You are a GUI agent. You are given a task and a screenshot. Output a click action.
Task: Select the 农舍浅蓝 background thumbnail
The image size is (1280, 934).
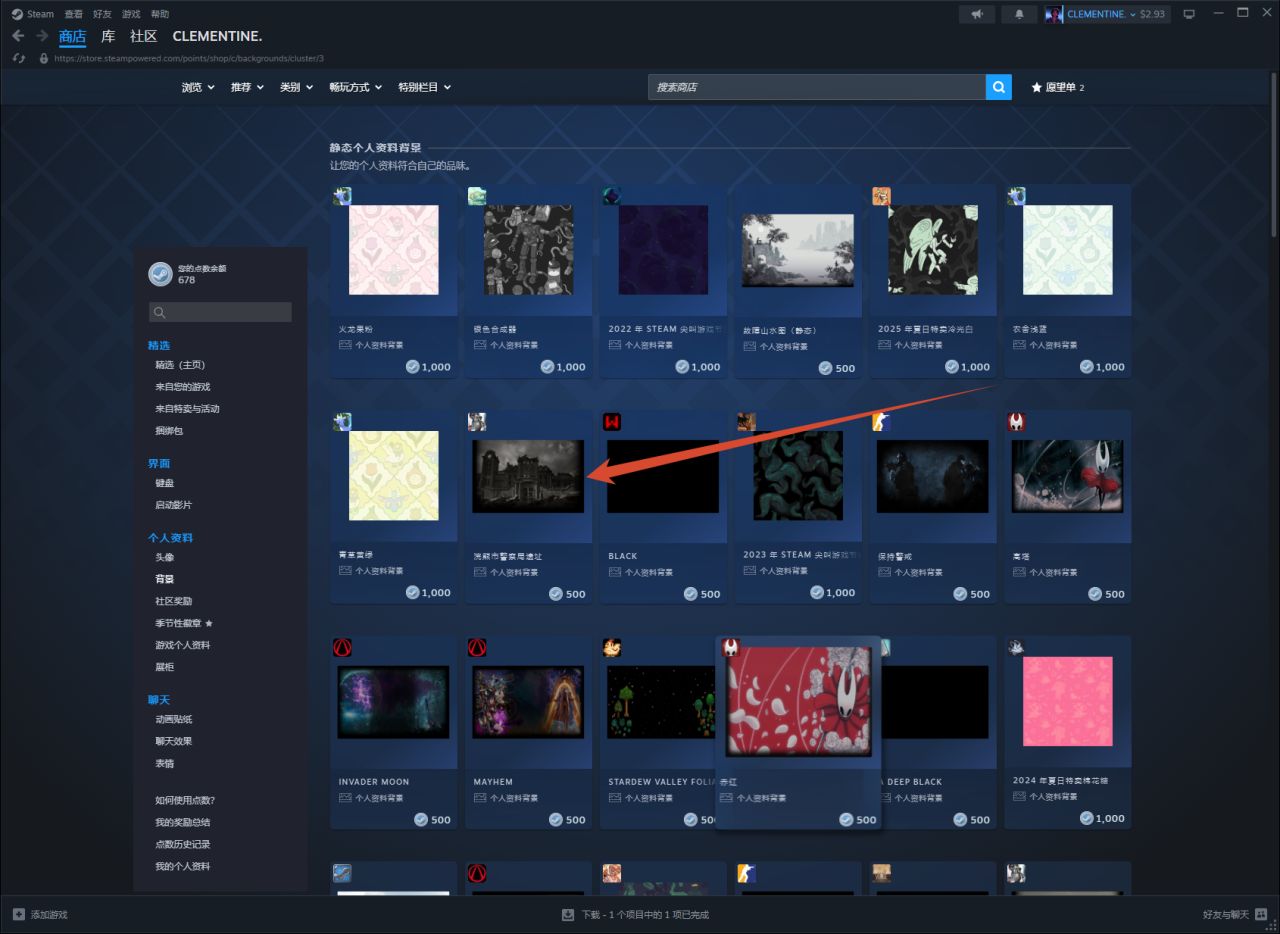(x=1068, y=250)
